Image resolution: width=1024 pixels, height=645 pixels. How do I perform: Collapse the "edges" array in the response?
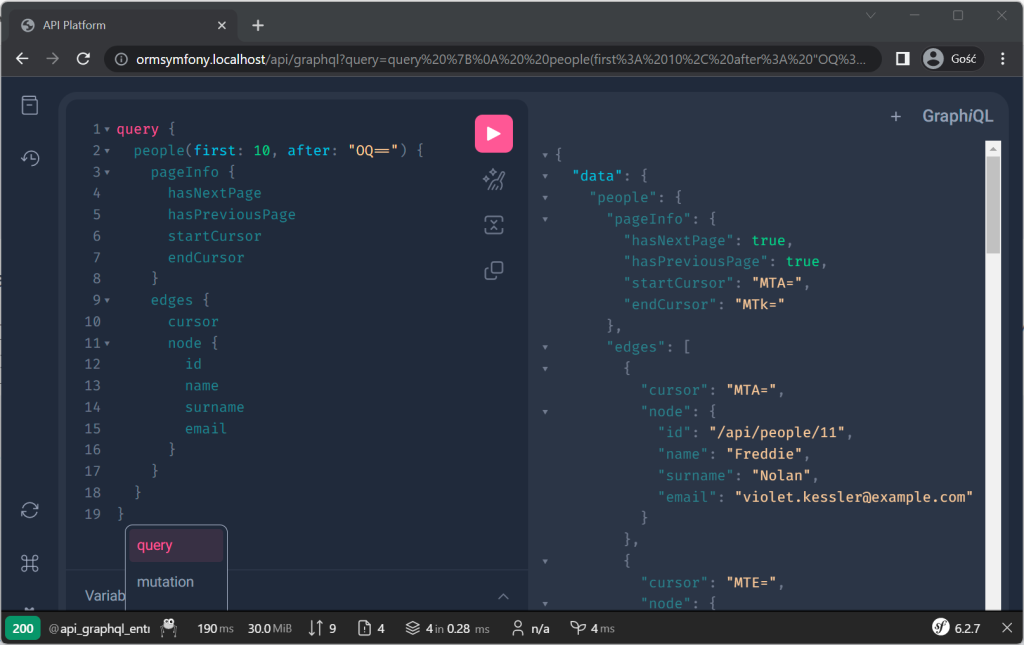(545, 347)
